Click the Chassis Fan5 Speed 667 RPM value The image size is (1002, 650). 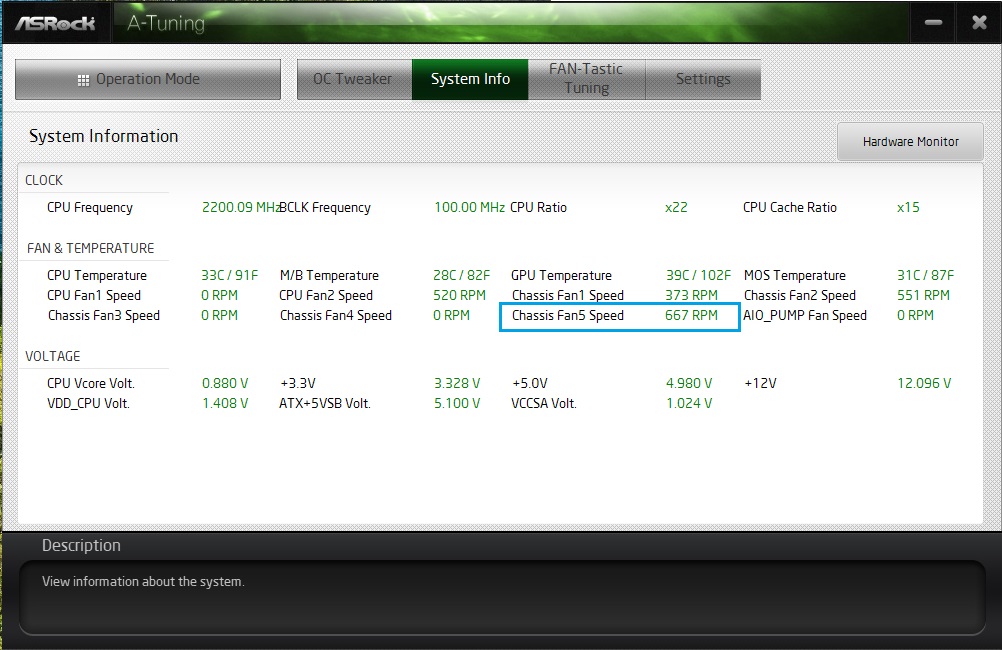coord(691,315)
